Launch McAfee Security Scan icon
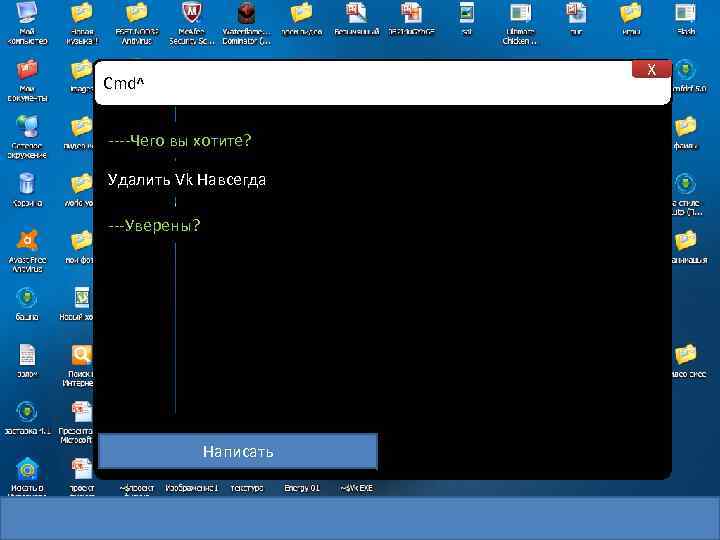 point(191,23)
